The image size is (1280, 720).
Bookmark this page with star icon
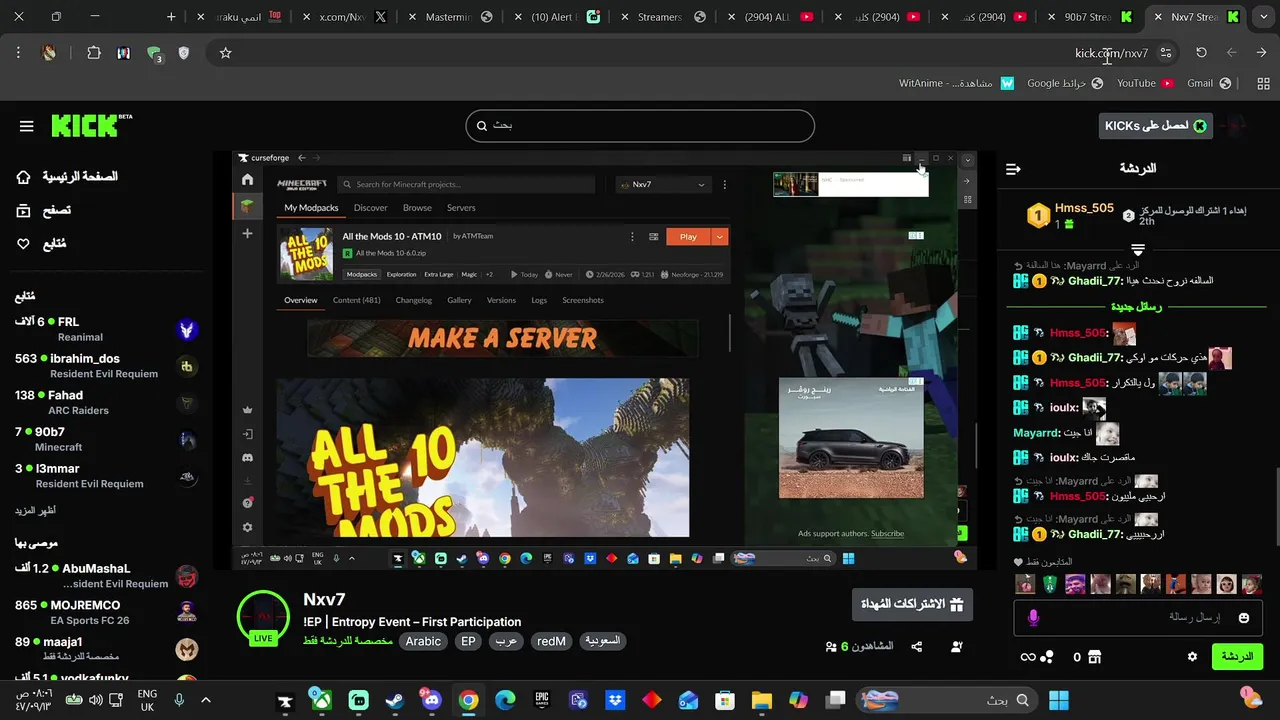coord(225,53)
